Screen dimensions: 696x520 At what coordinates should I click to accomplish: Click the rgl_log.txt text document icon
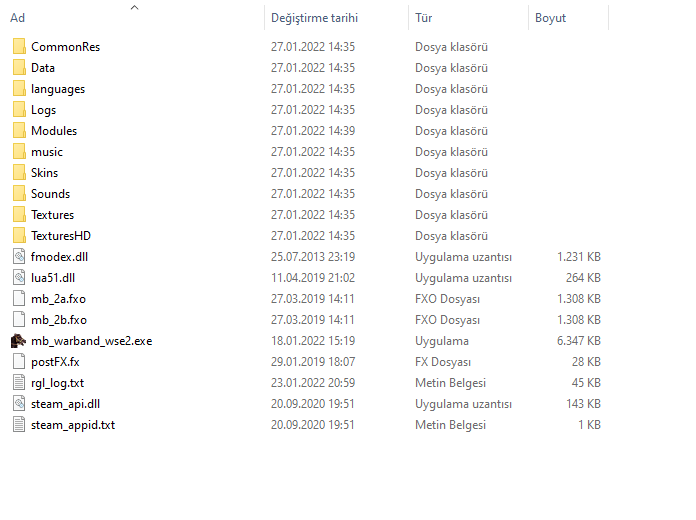pos(19,383)
